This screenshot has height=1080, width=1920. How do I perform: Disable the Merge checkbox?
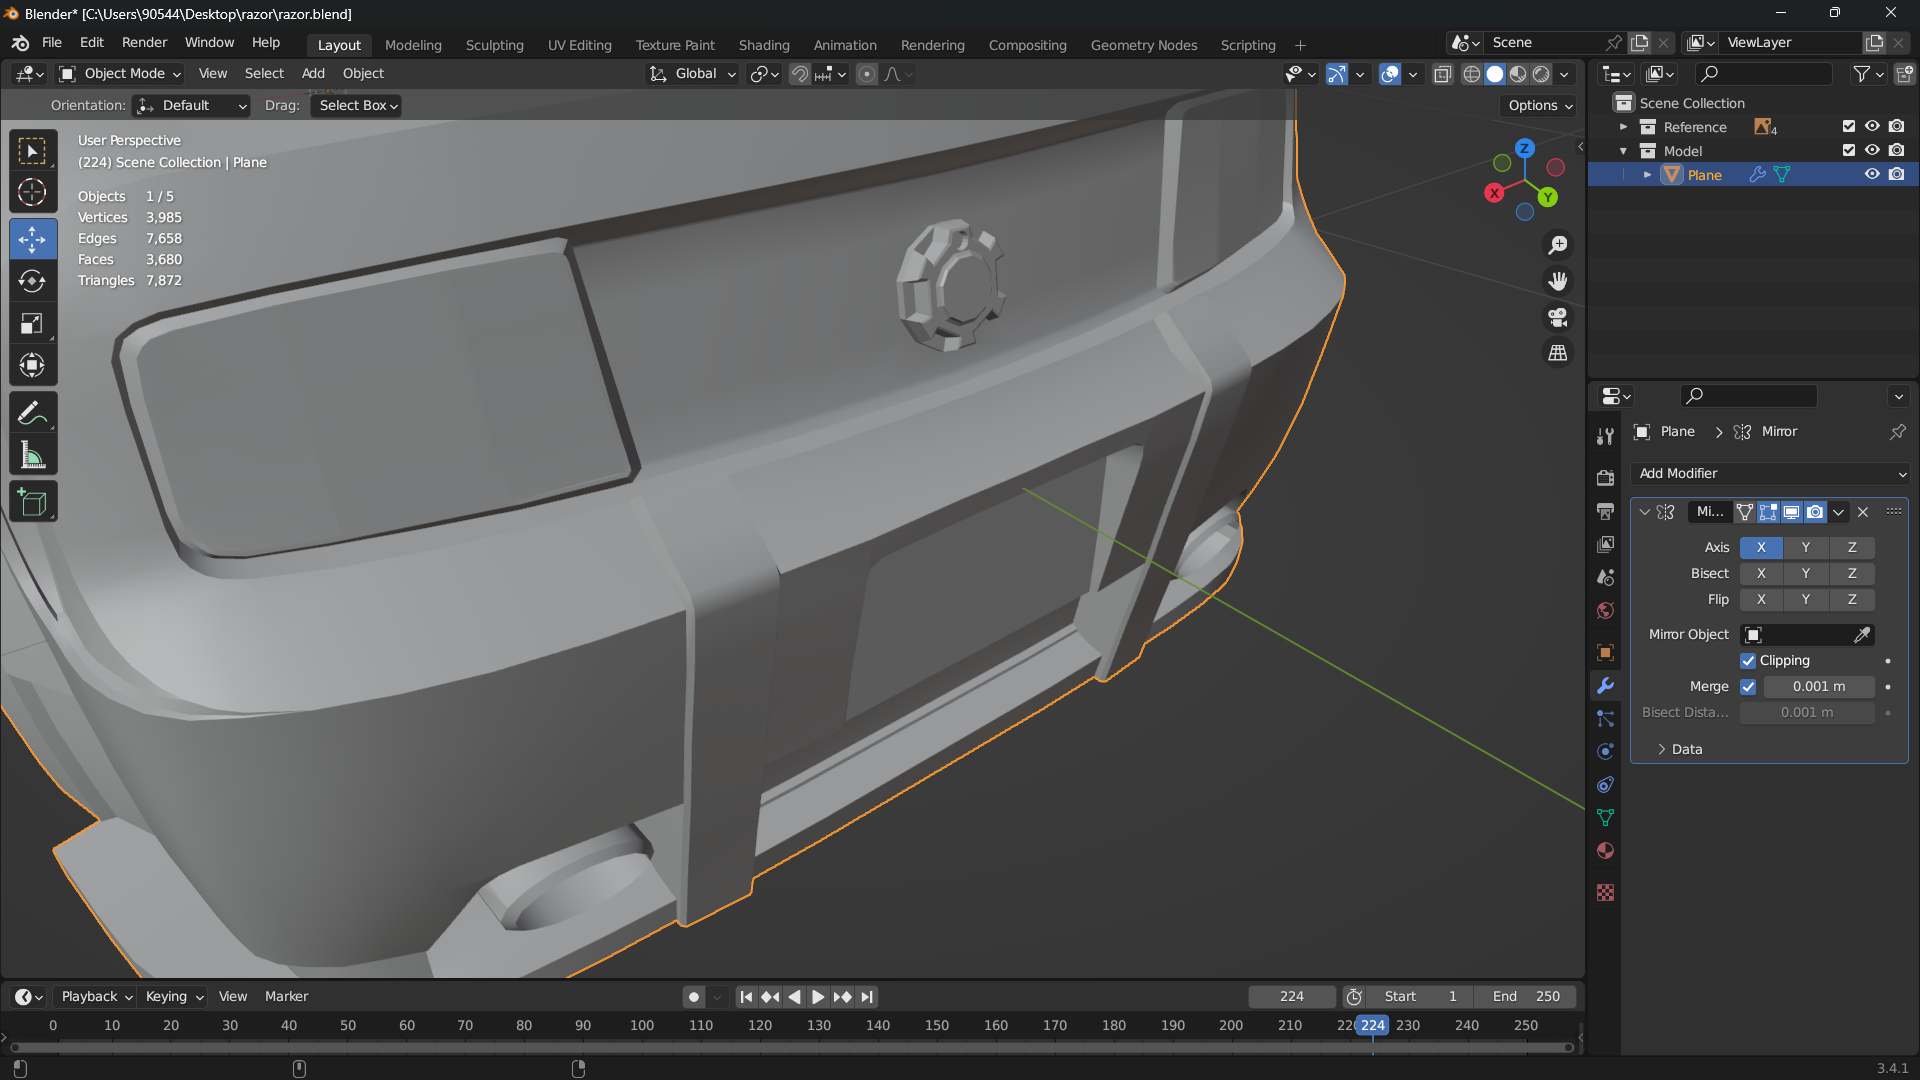pyautogui.click(x=1748, y=687)
